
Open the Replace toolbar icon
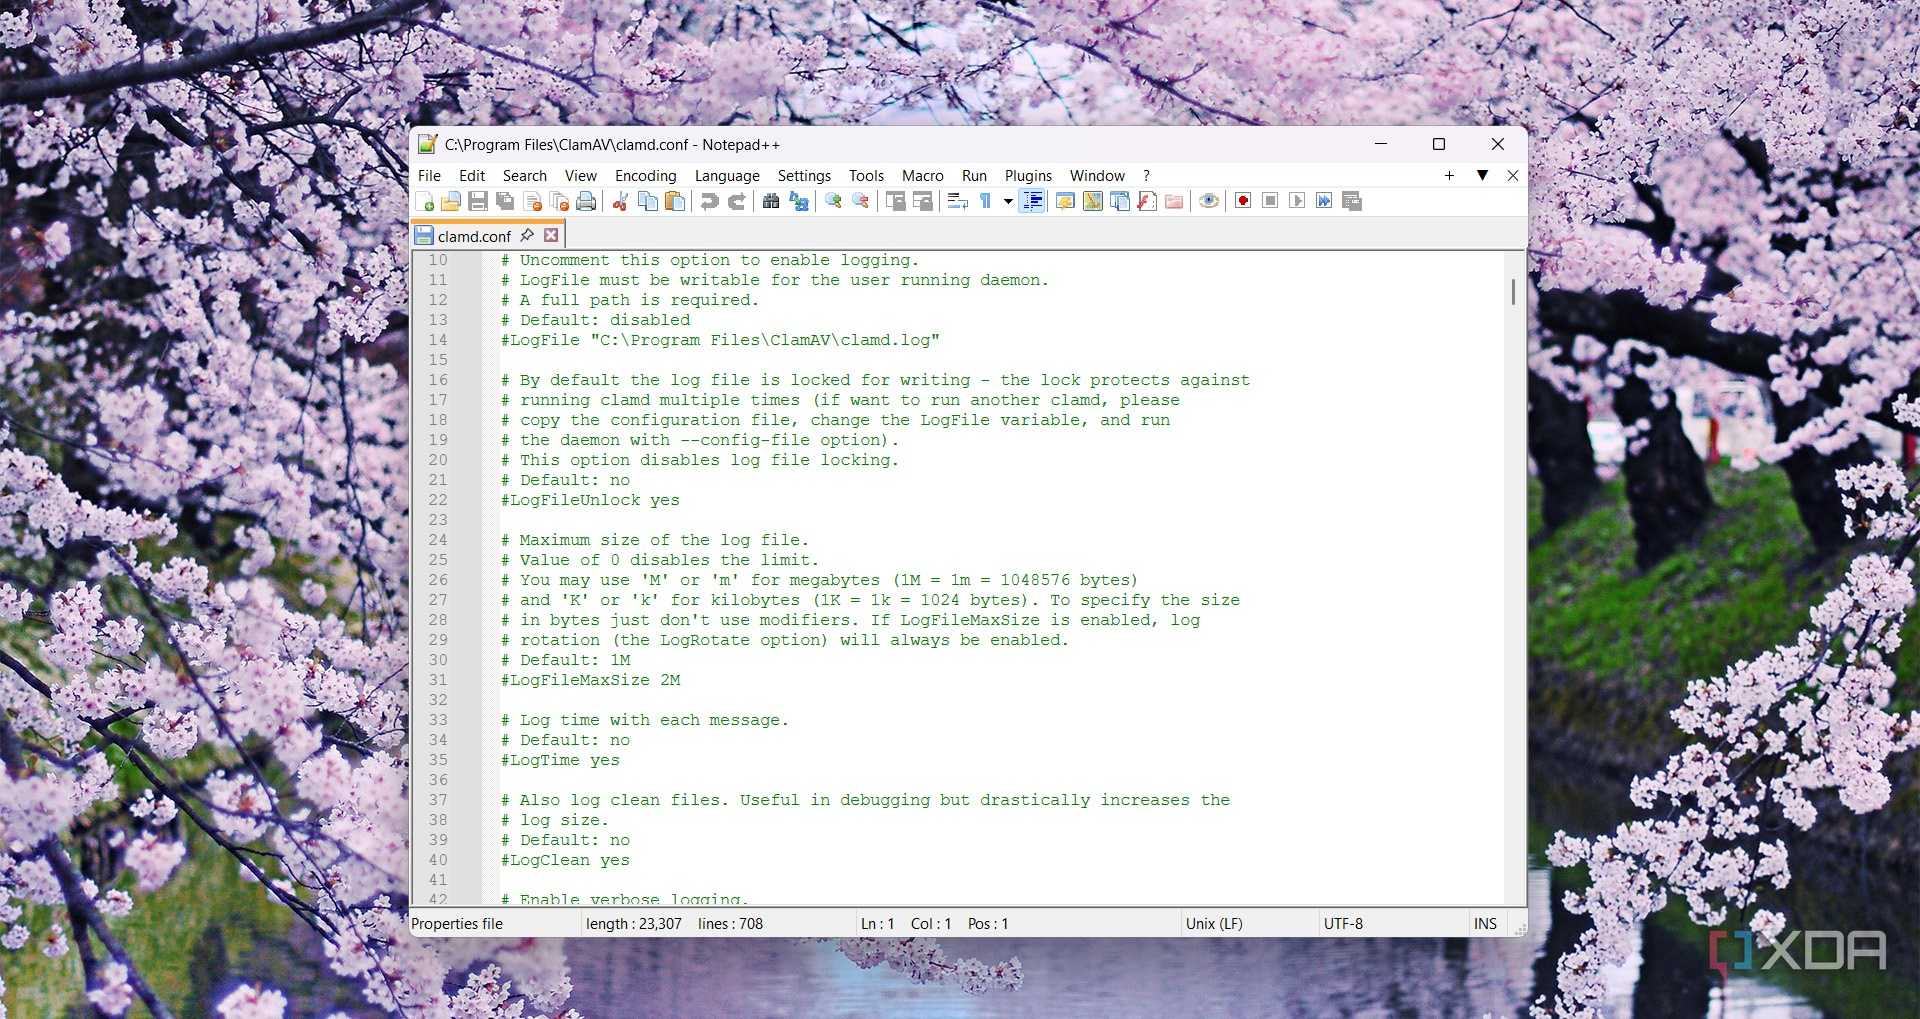(x=799, y=202)
